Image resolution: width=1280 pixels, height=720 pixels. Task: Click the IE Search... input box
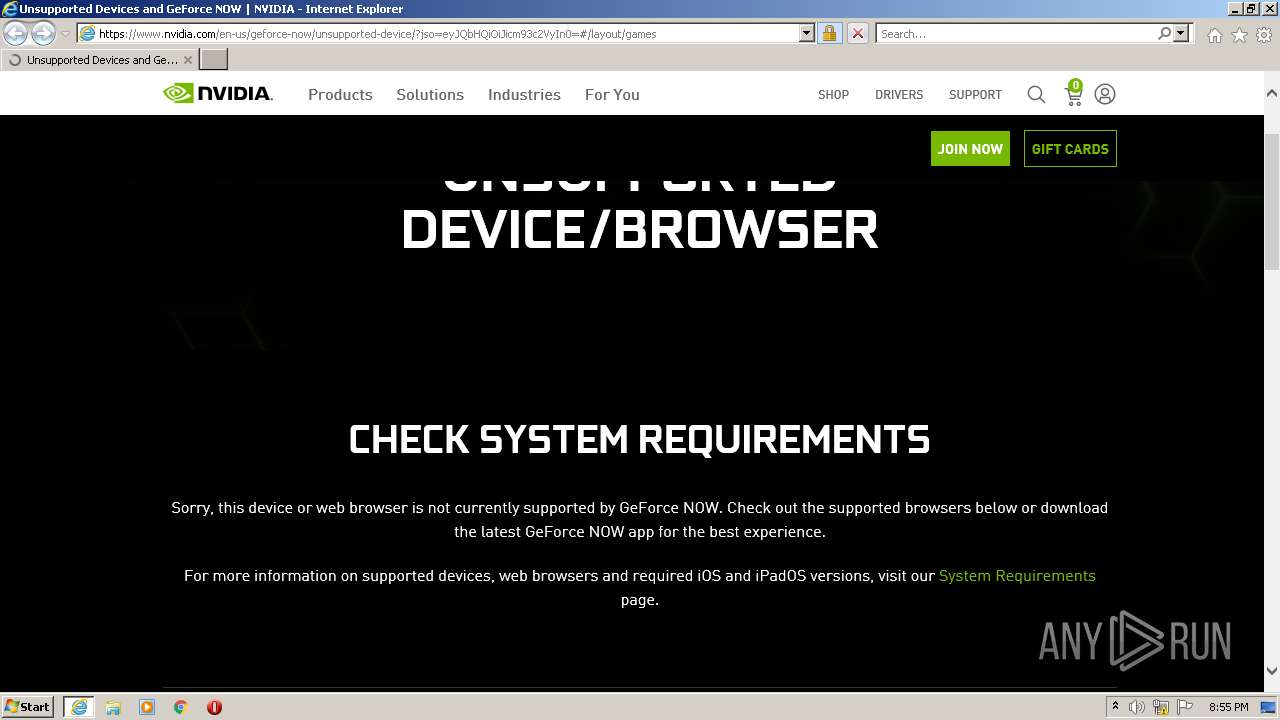click(1015, 33)
